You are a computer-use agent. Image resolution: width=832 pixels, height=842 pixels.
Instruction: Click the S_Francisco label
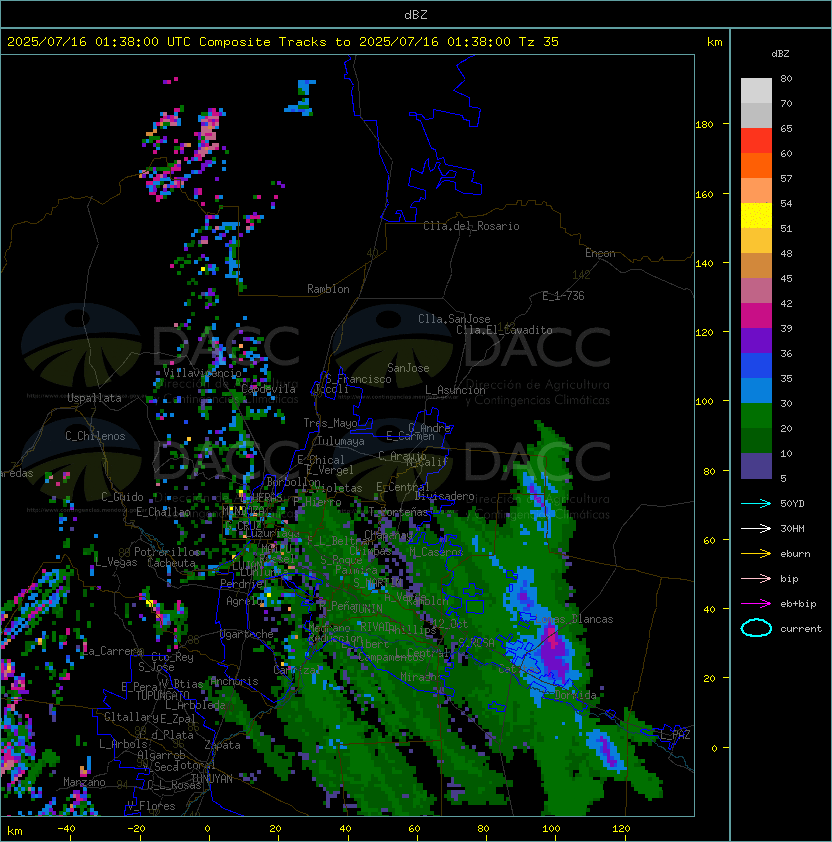[x=358, y=379]
